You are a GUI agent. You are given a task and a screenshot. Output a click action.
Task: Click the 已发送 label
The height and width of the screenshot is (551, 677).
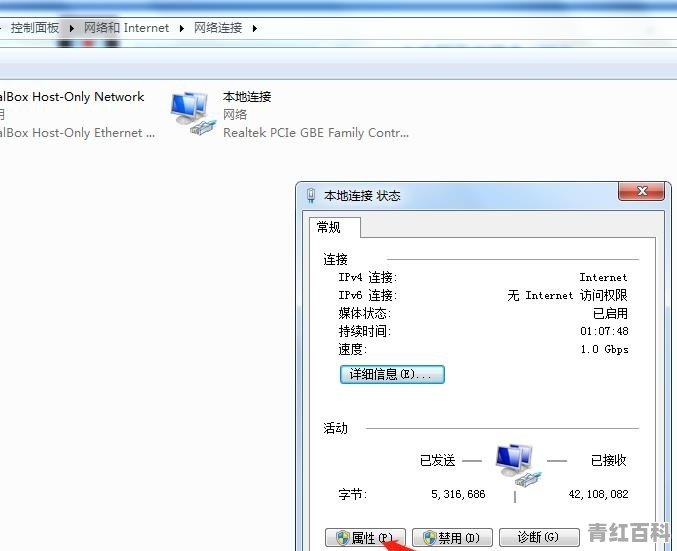[437, 460]
